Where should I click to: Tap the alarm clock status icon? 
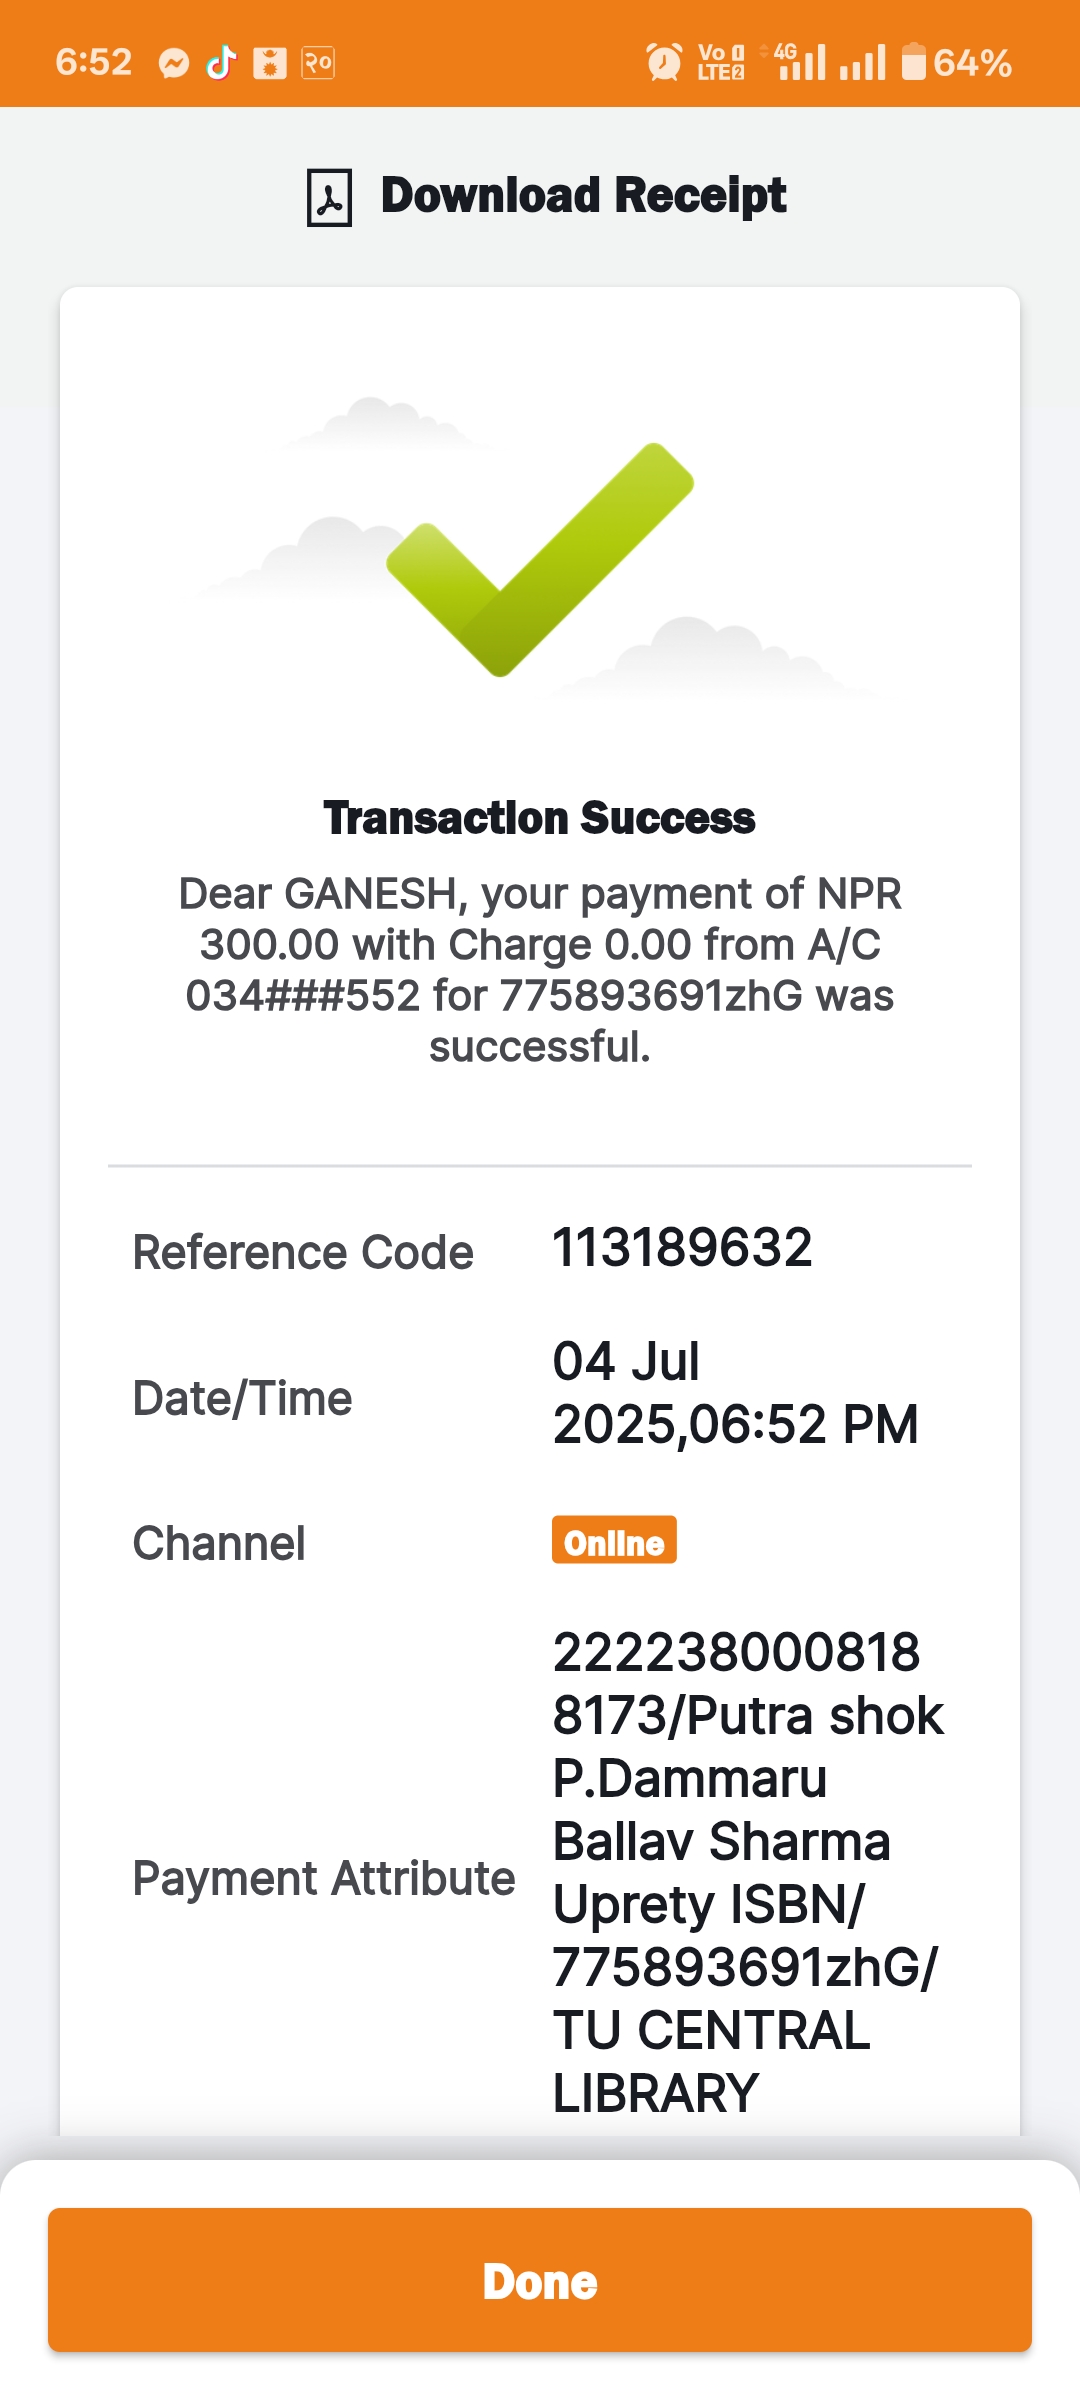[x=664, y=62]
